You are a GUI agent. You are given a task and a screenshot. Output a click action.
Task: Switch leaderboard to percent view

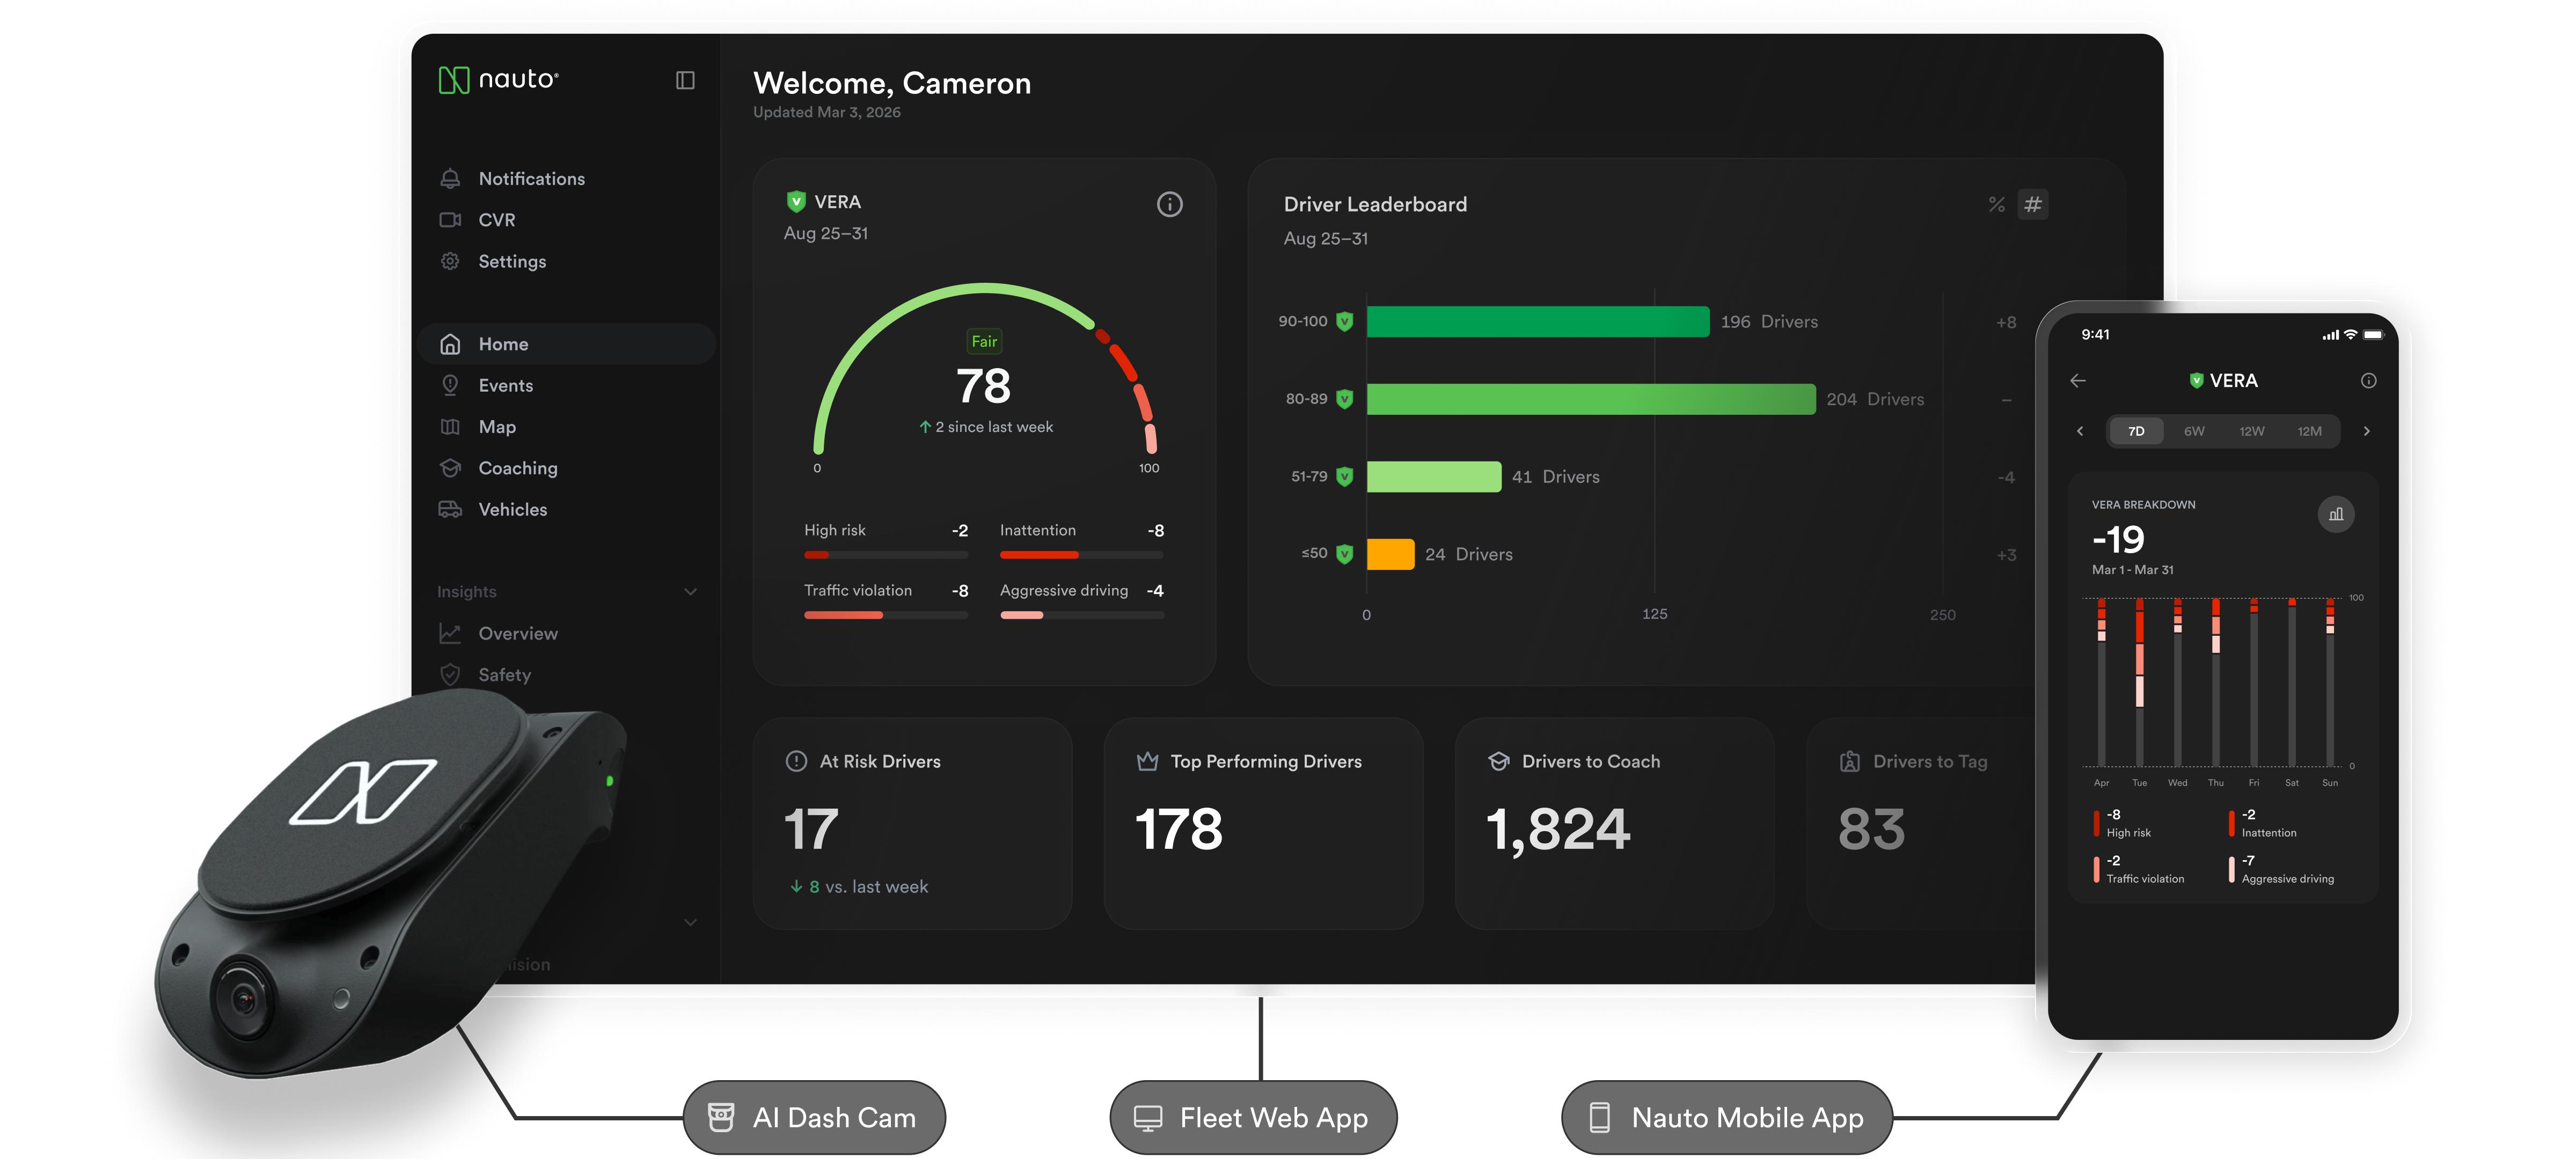coord(1997,205)
